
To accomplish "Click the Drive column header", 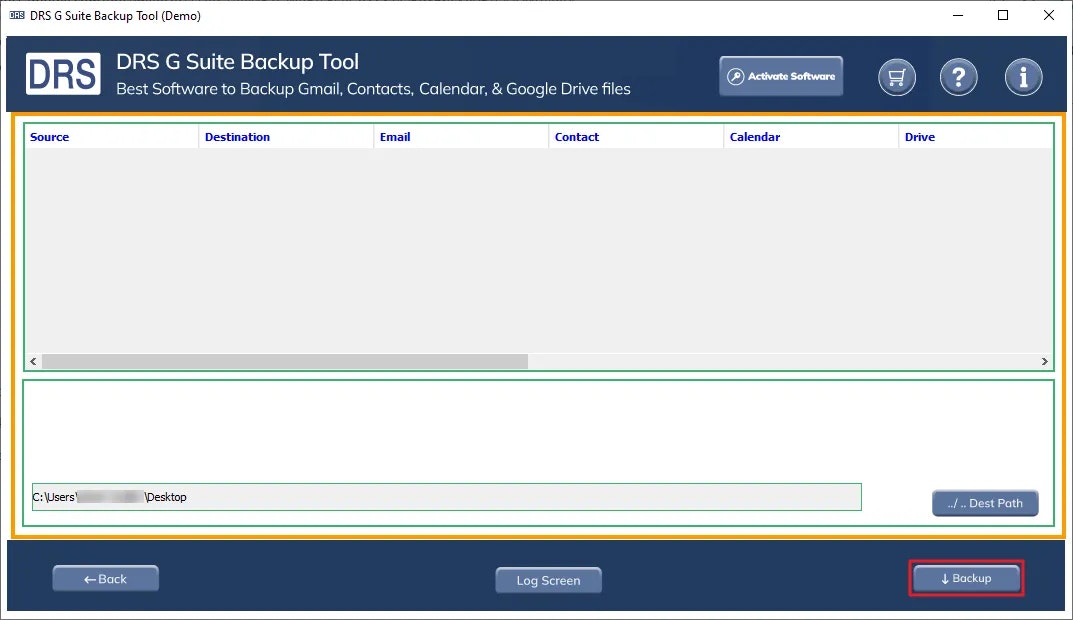I will point(976,137).
